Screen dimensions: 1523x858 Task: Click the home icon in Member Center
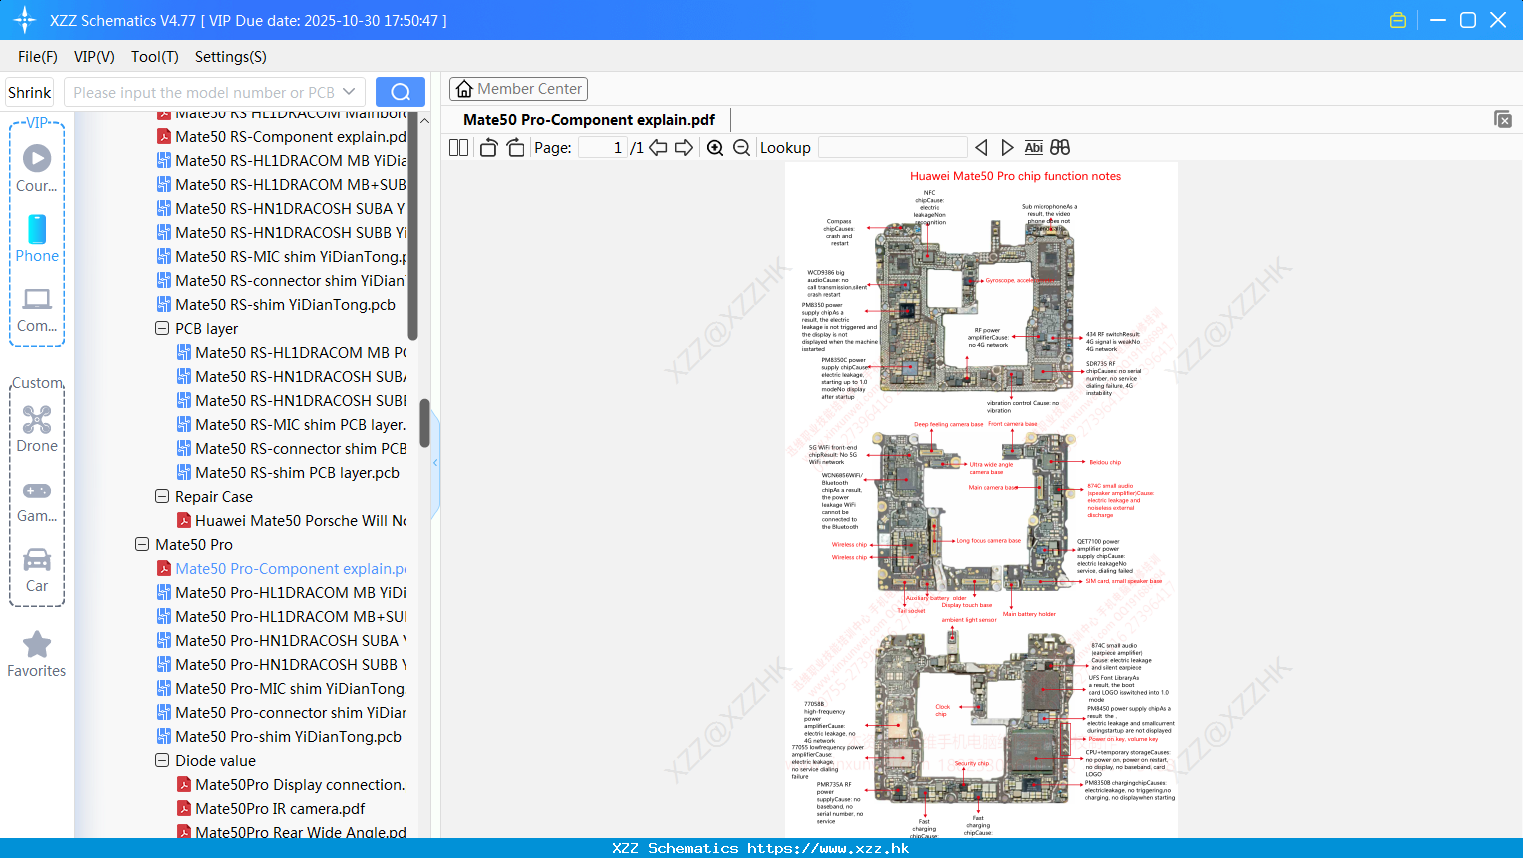[464, 89]
